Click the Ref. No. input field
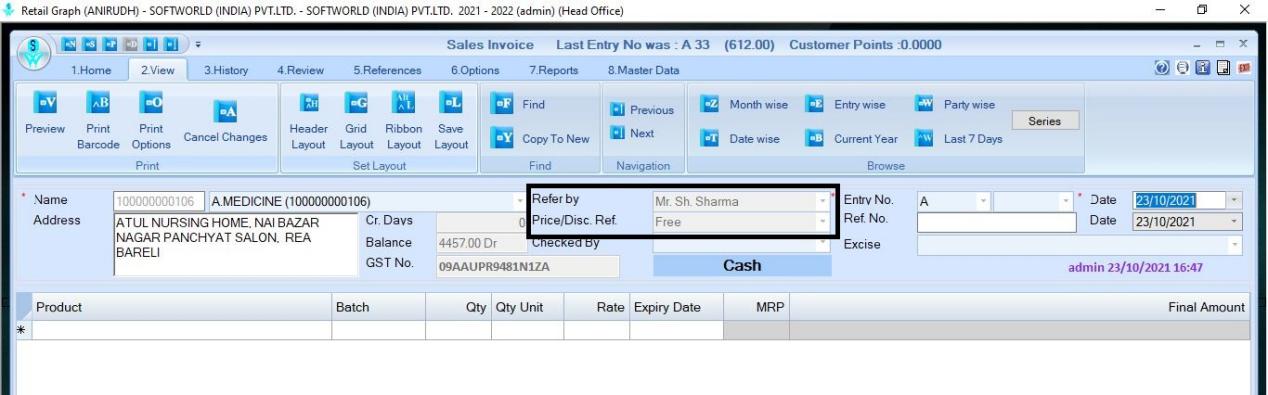Screen dimensions: 1268x395 coord(997,222)
